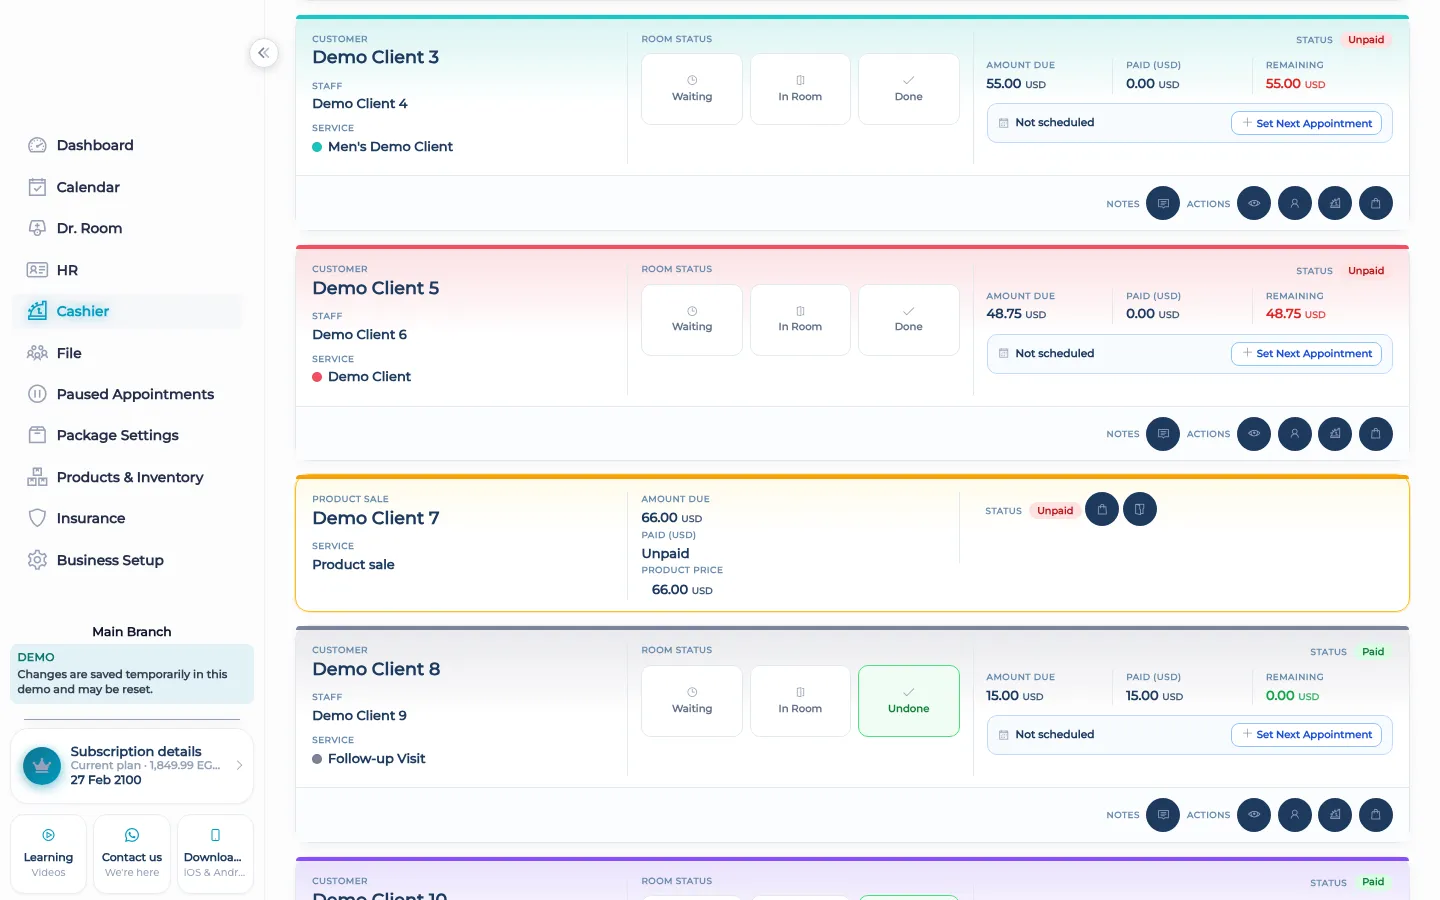Click the Insurance shield icon

[37, 518]
